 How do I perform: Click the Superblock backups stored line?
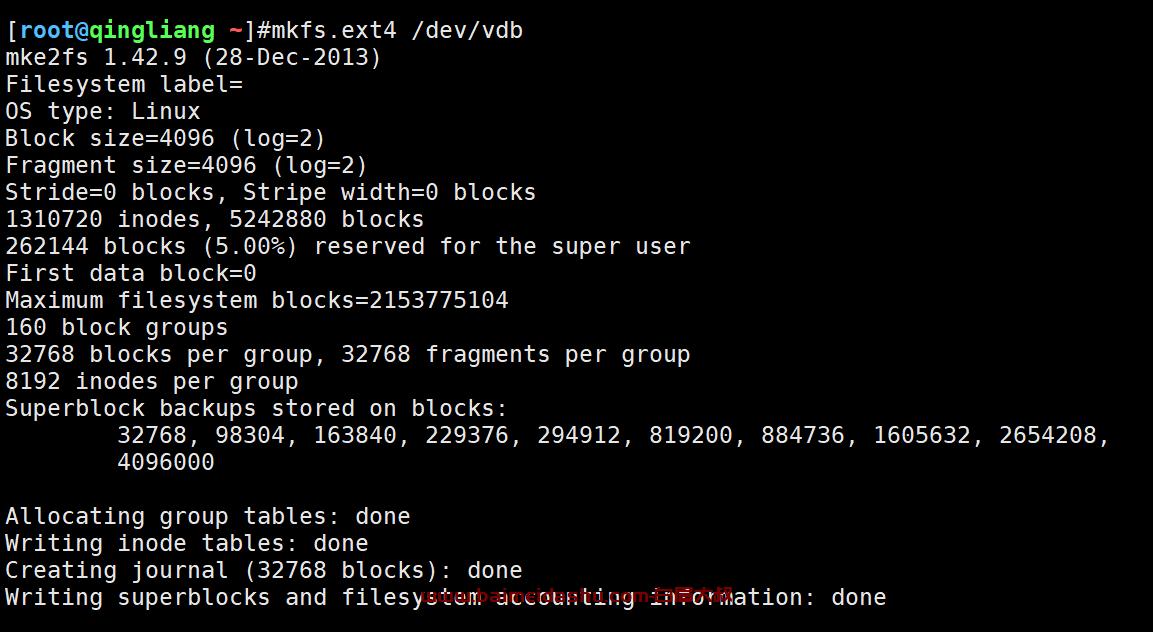pyautogui.click(x=257, y=408)
